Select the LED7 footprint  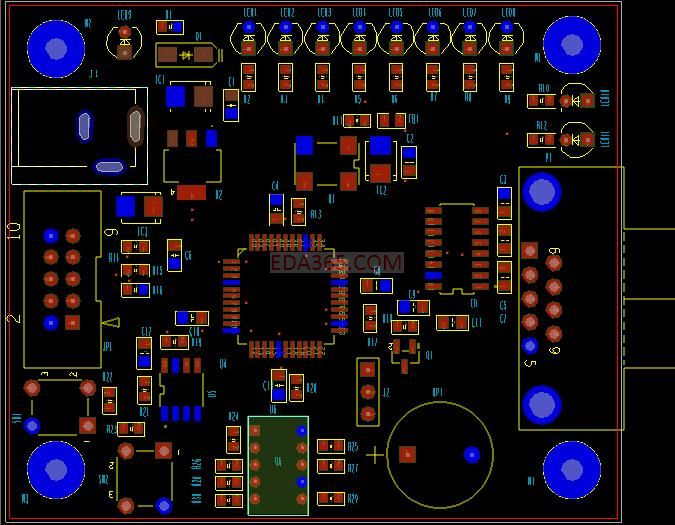(470, 38)
